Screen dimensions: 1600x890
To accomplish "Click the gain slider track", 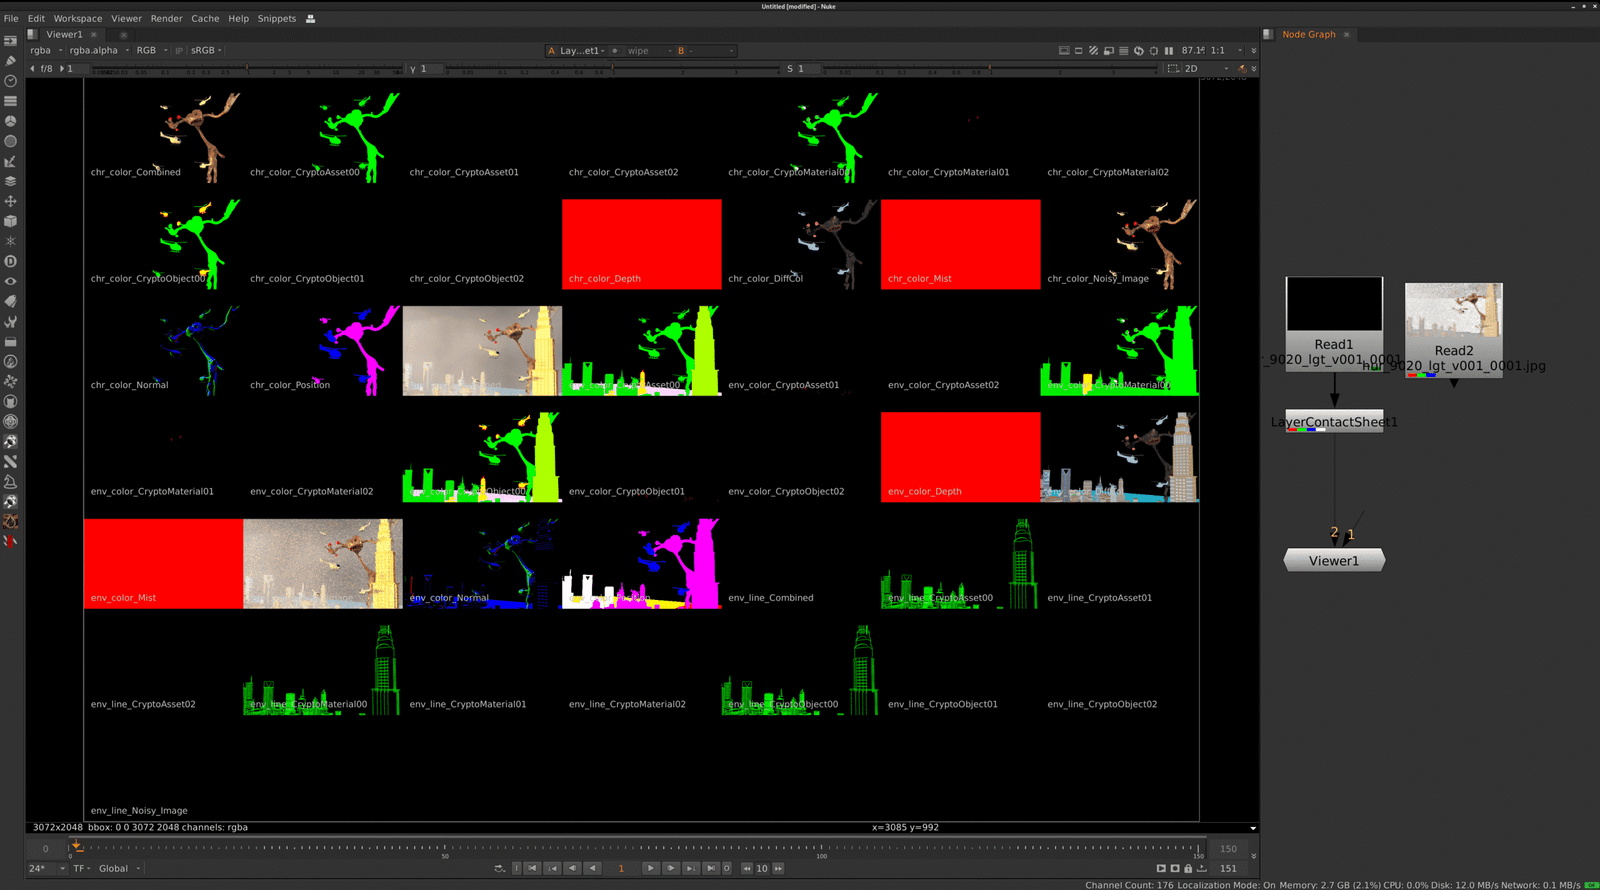I will pos(245,69).
